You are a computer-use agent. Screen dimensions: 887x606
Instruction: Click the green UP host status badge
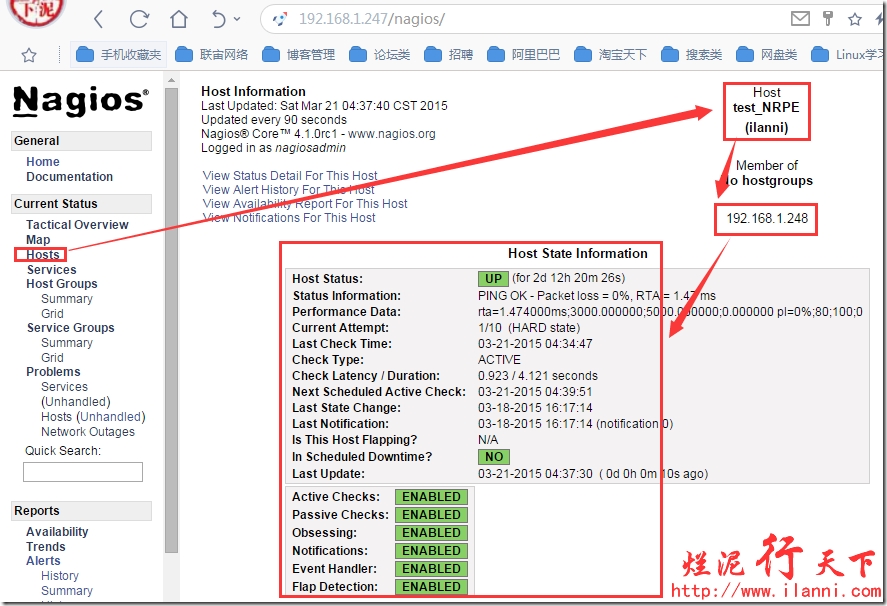pyautogui.click(x=493, y=278)
